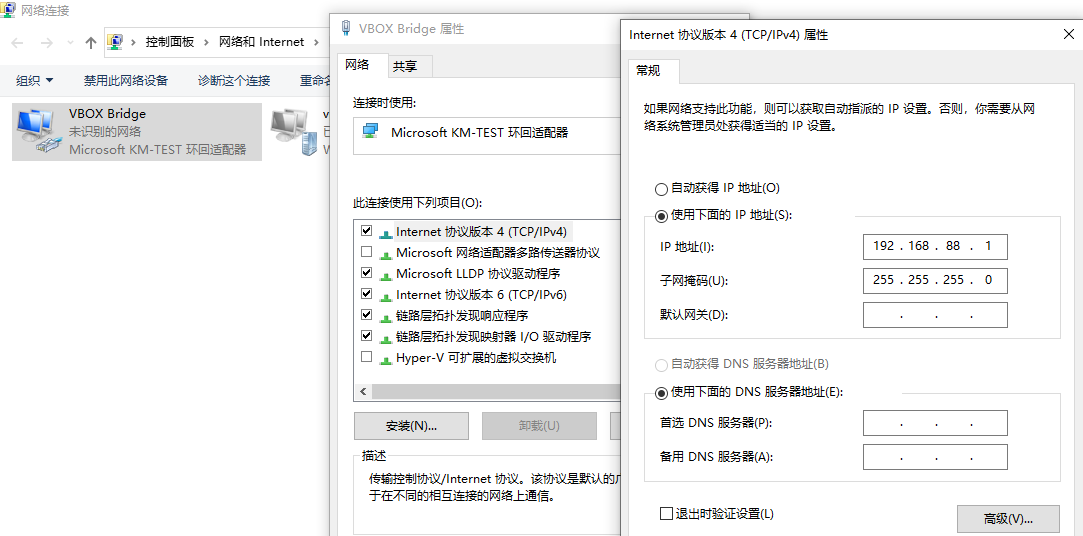Screen dimensions: 1083x536
Task: Click 控制面板 in the address bar
Action: [169, 42]
